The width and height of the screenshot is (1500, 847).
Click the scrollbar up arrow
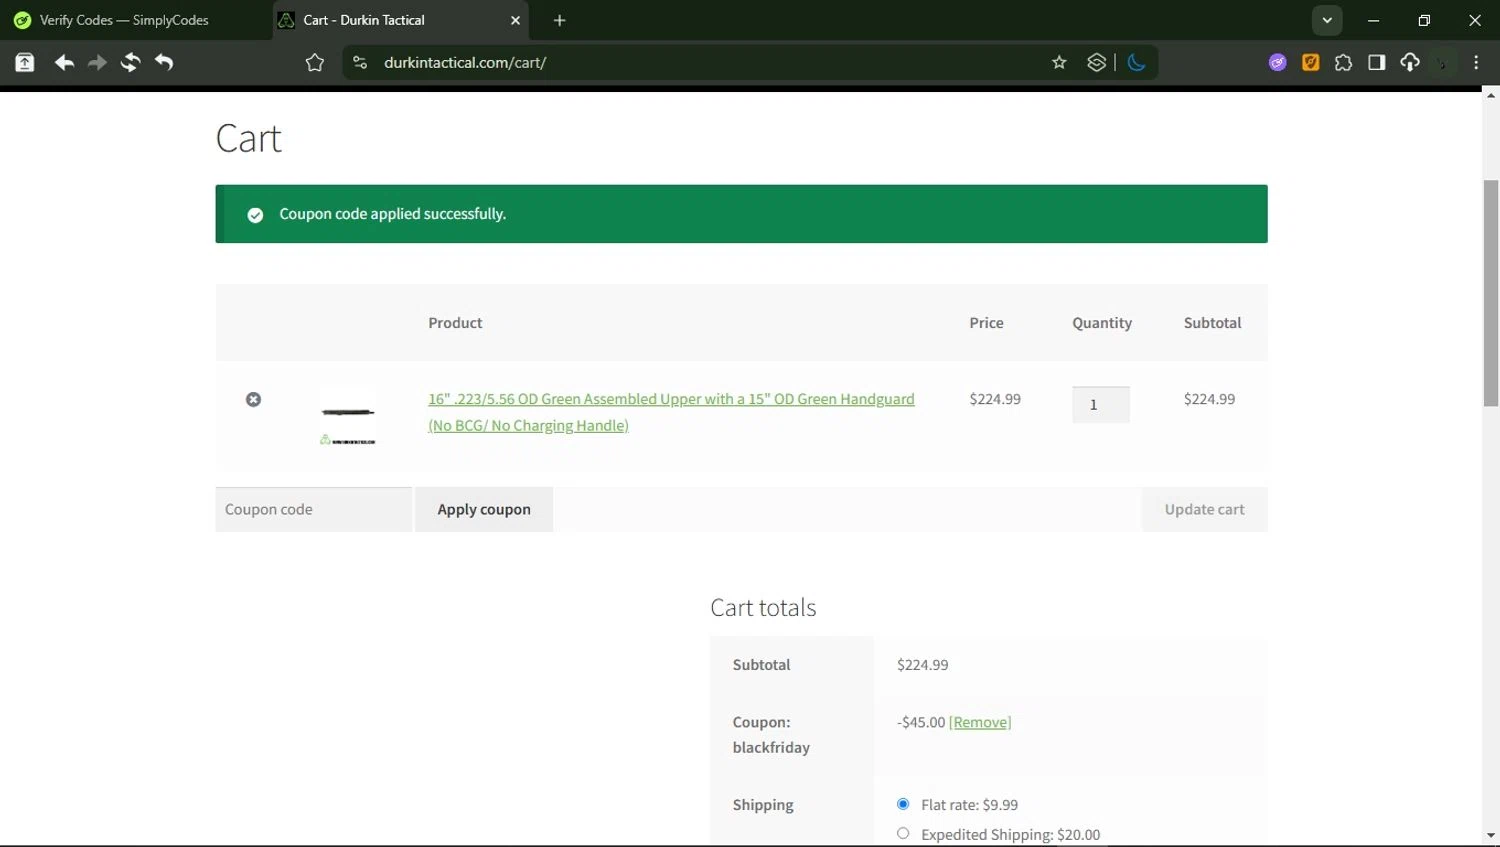[1491, 95]
